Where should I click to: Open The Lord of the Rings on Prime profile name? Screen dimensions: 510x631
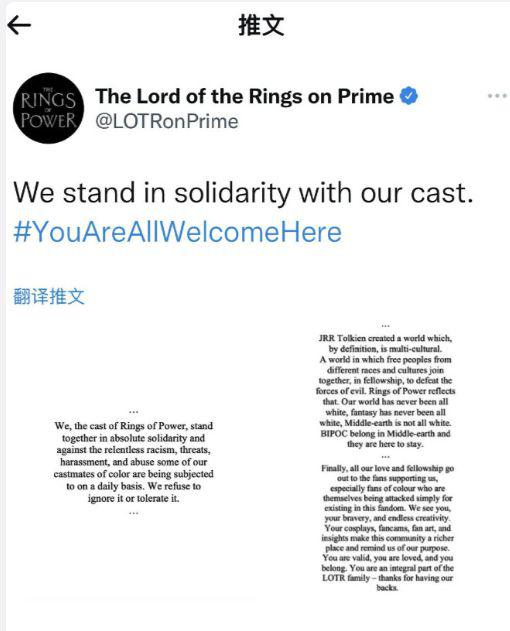(x=244, y=96)
